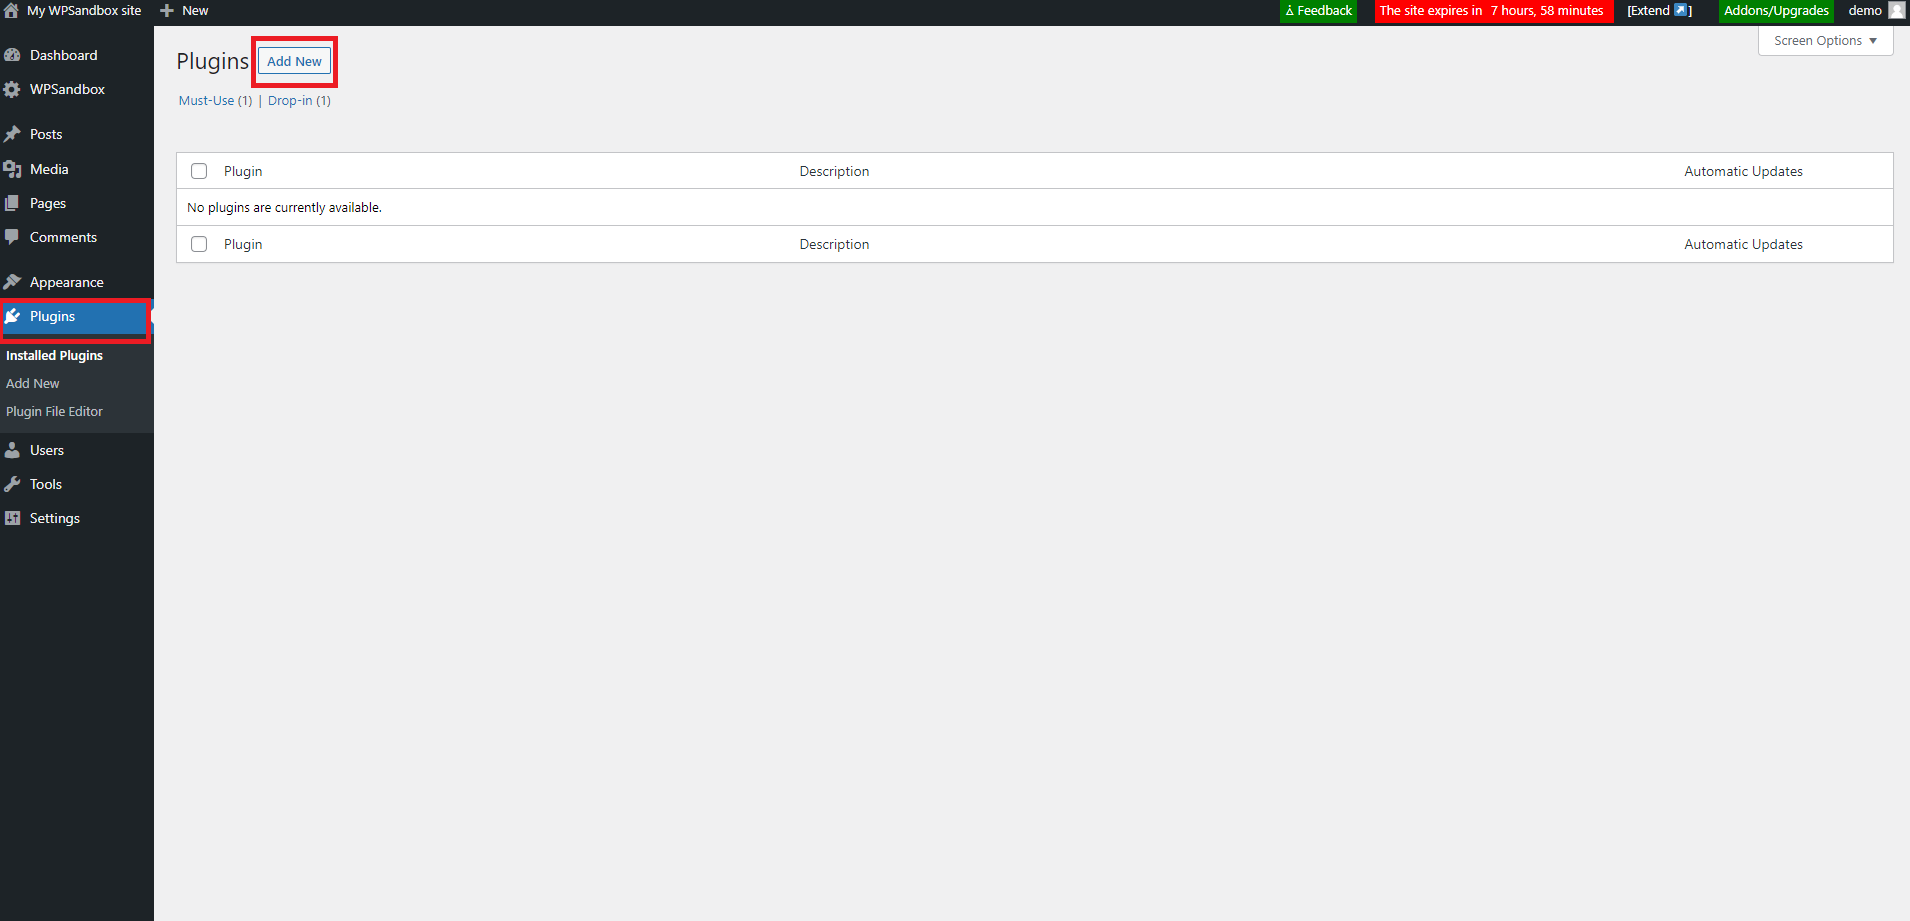This screenshot has width=1910, height=921.
Task: Open the My WPSandbox site link
Action: pyautogui.click(x=84, y=11)
